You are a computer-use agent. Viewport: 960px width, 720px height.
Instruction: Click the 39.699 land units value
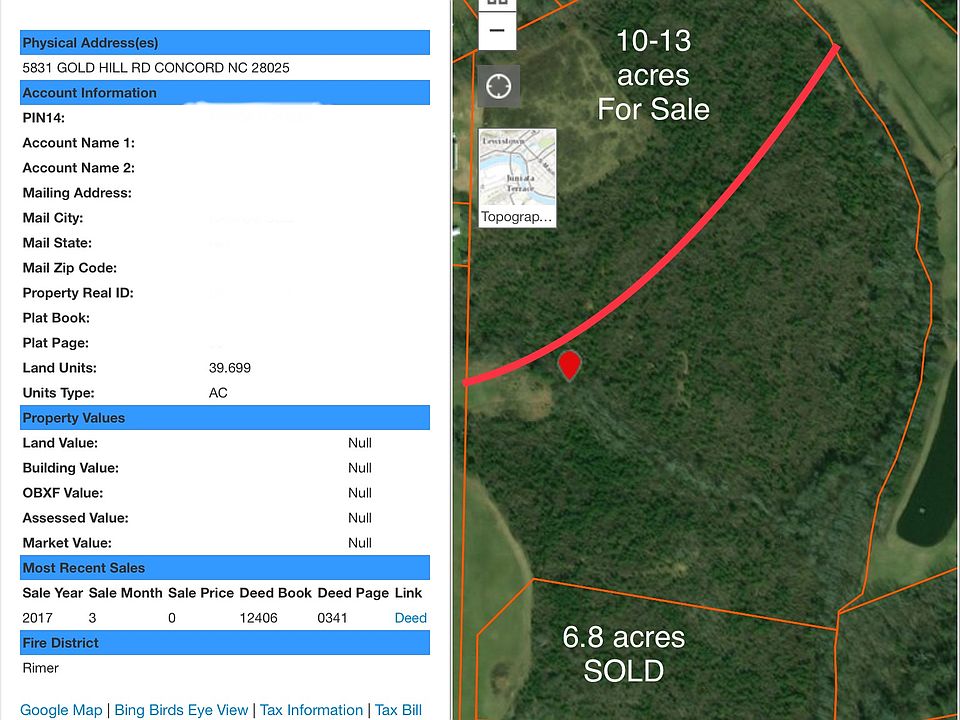click(x=229, y=368)
